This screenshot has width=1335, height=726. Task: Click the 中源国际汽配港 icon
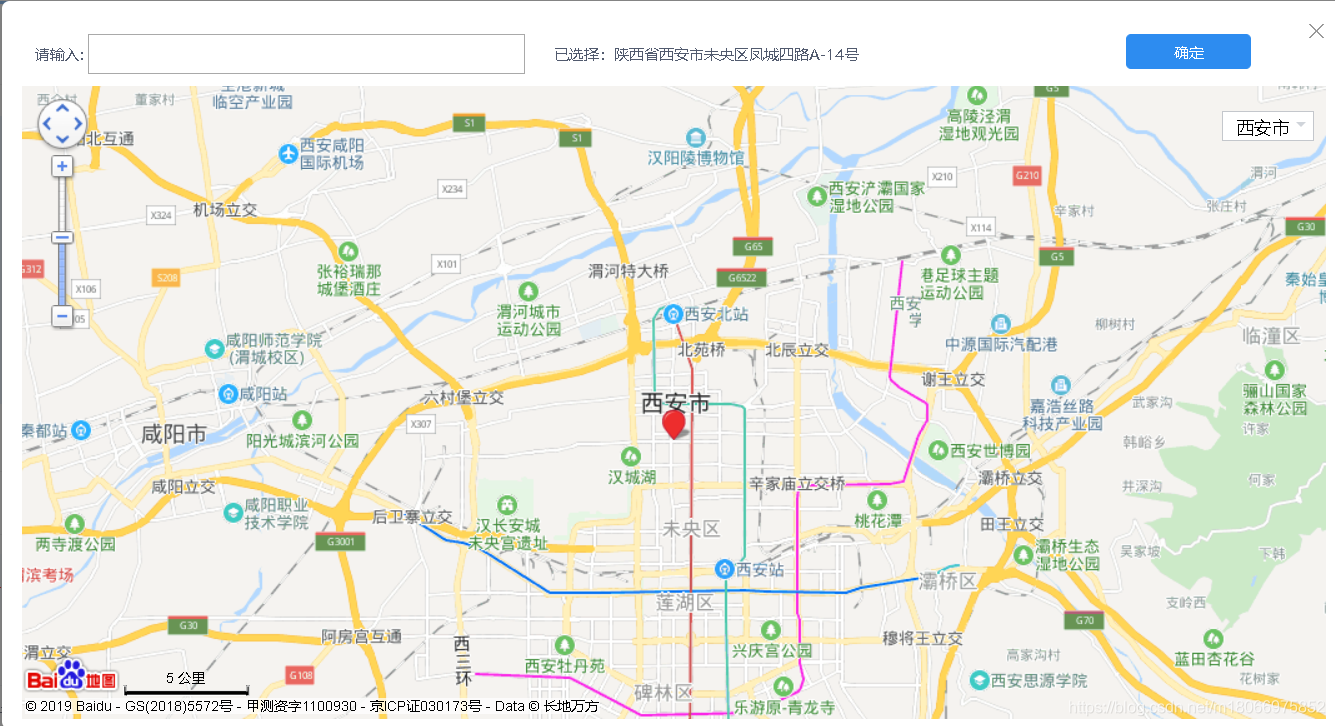coord(1000,324)
